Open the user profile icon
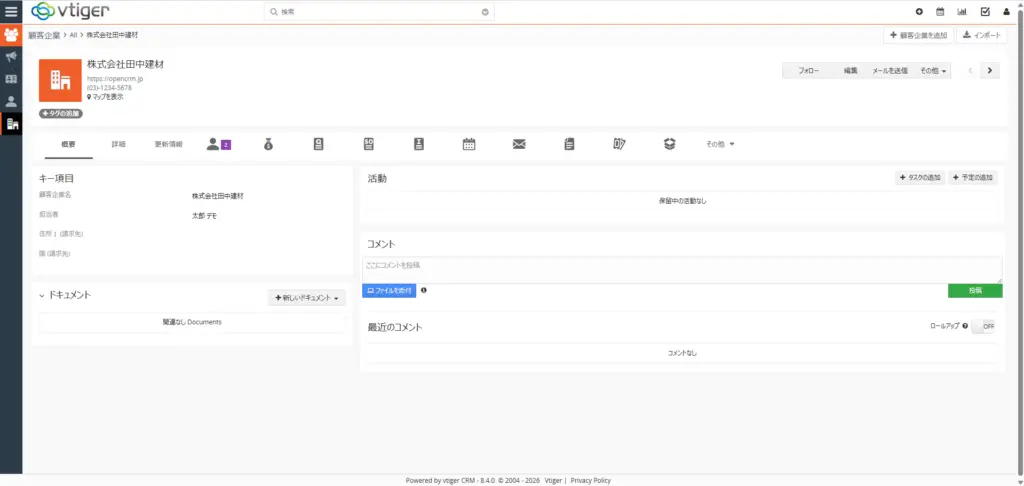Screen dimensions: 1024x486 pos(1006,12)
